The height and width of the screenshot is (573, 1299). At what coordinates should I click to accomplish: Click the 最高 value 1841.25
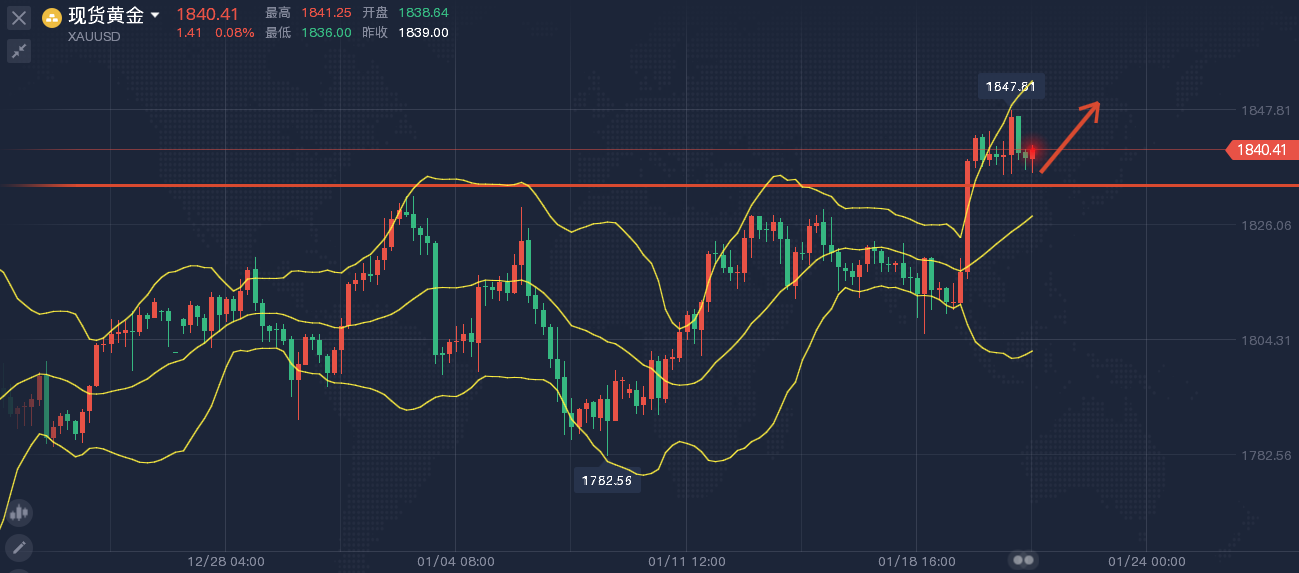[326, 13]
